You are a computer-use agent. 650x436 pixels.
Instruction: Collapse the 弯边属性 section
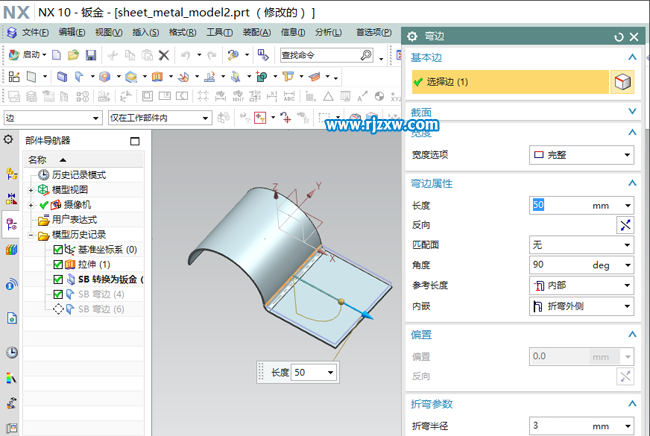point(632,183)
